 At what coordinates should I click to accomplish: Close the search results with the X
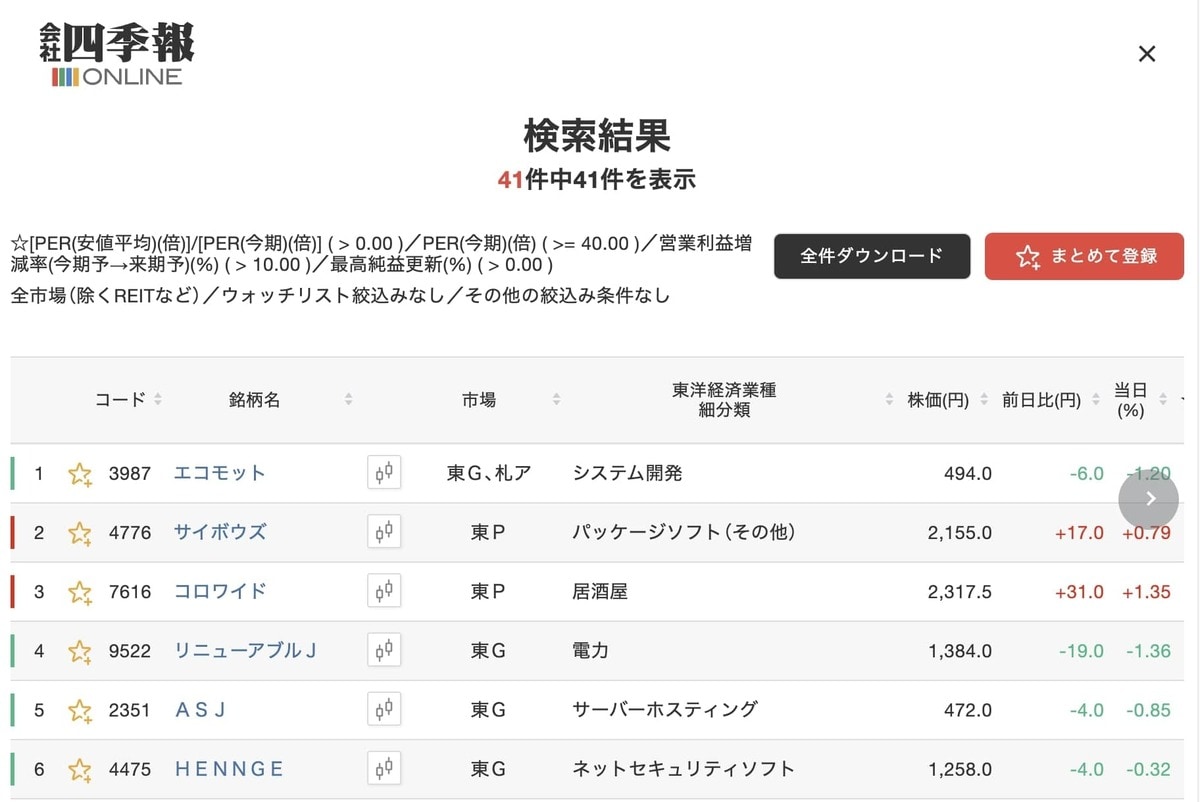click(1147, 54)
